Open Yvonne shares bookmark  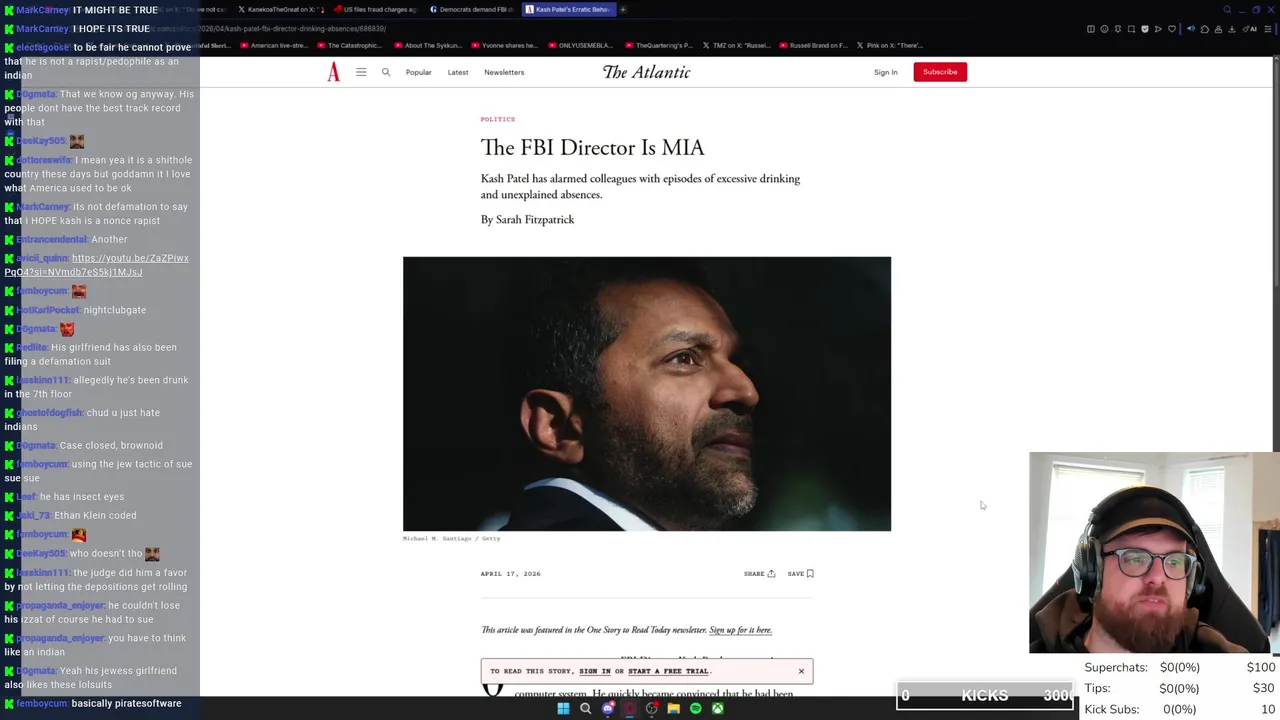[x=505, y=45]
